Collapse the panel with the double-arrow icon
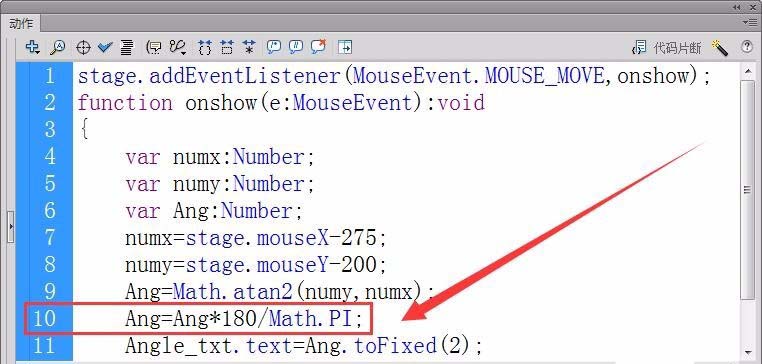This screenshot has width=762, height=364. [x=738, y=7]
